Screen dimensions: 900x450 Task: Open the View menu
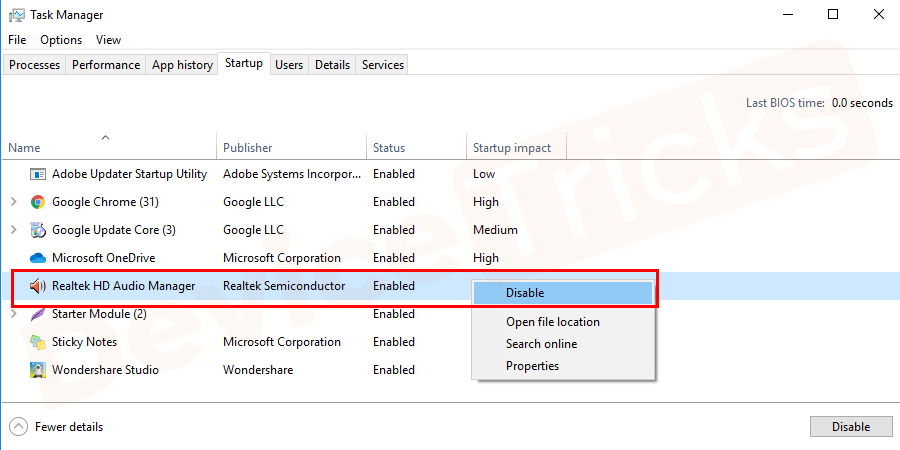108,40
